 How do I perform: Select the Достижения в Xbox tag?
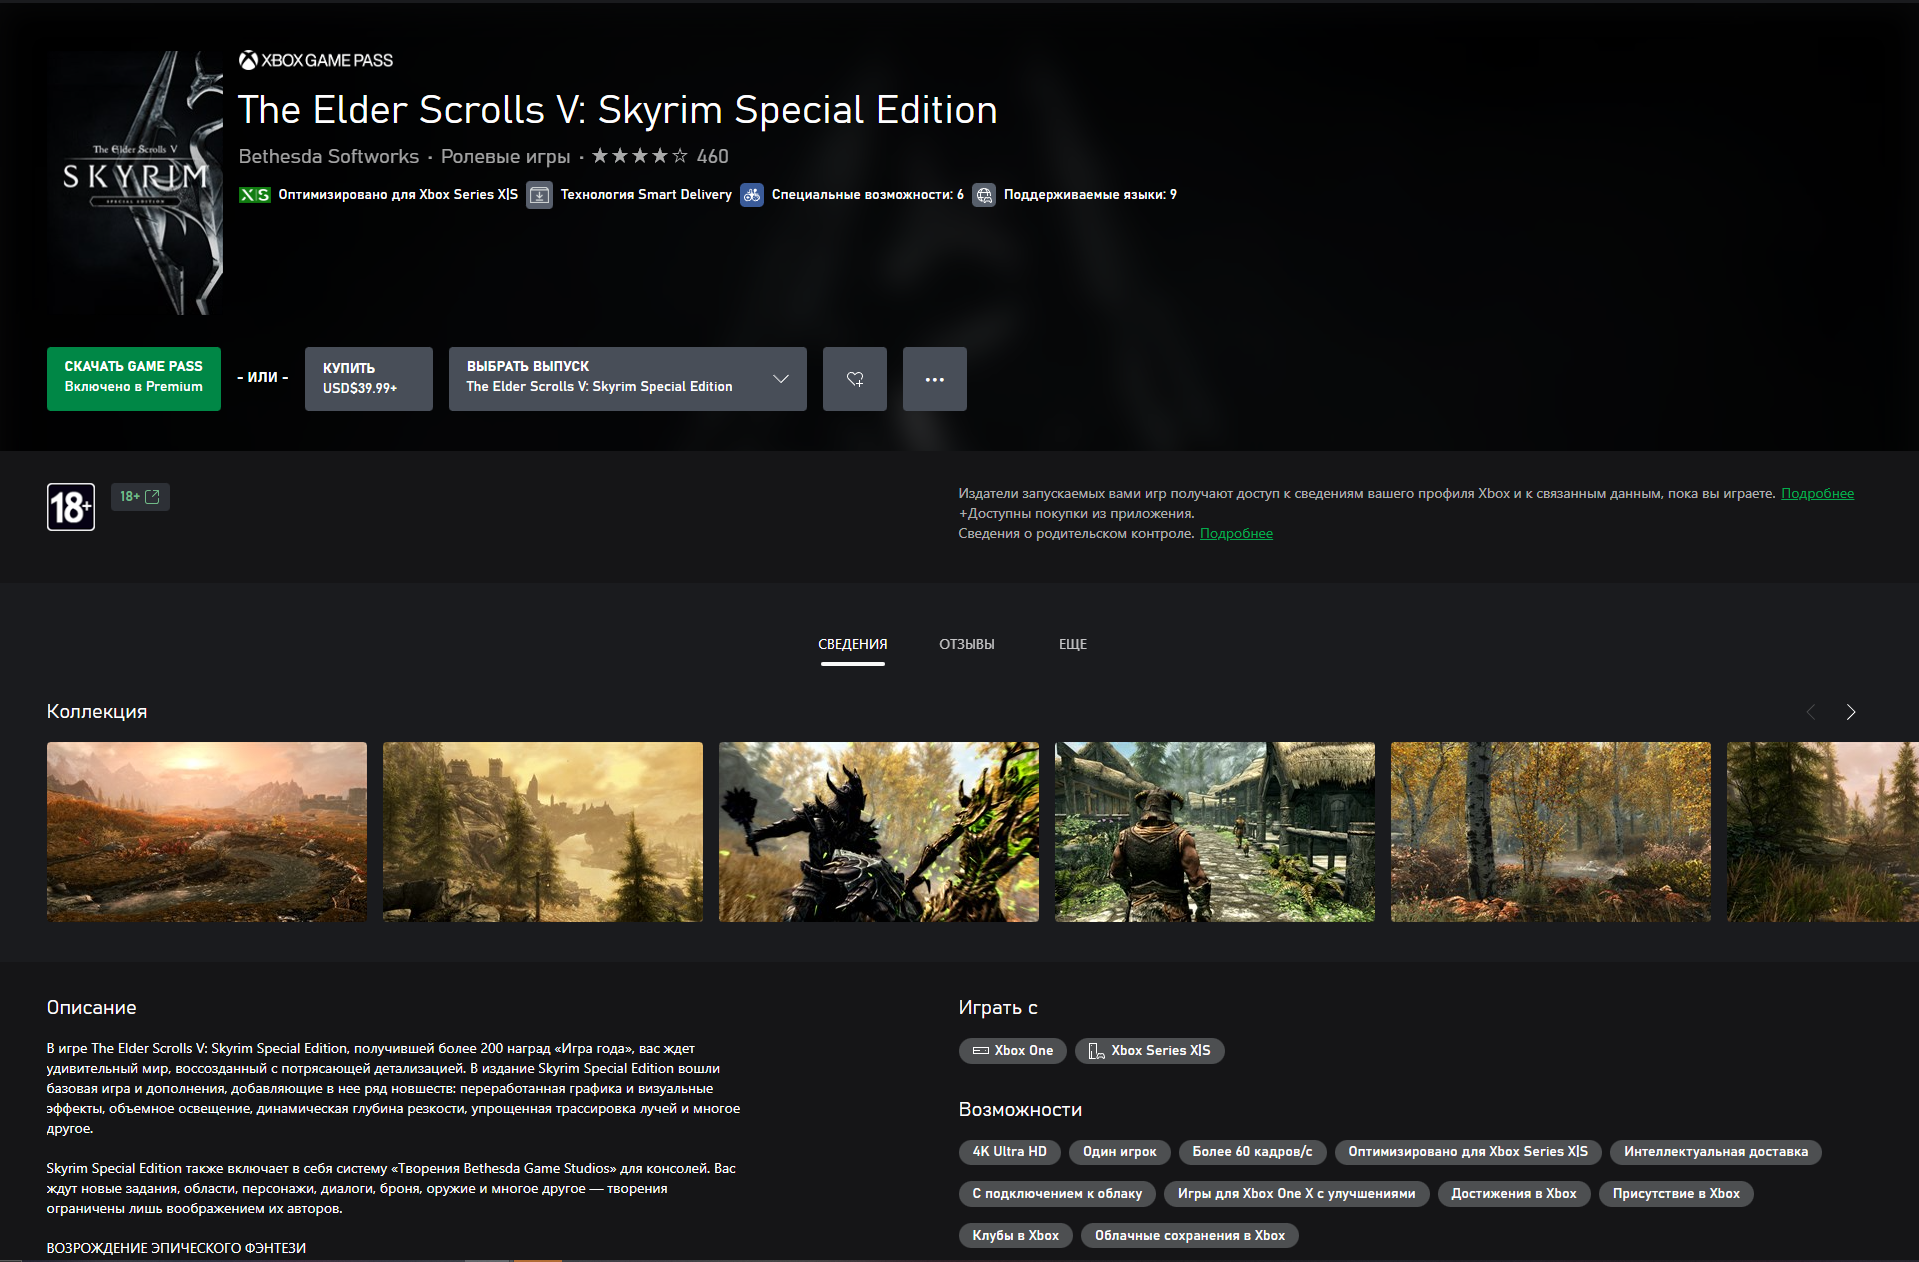1514,1194
